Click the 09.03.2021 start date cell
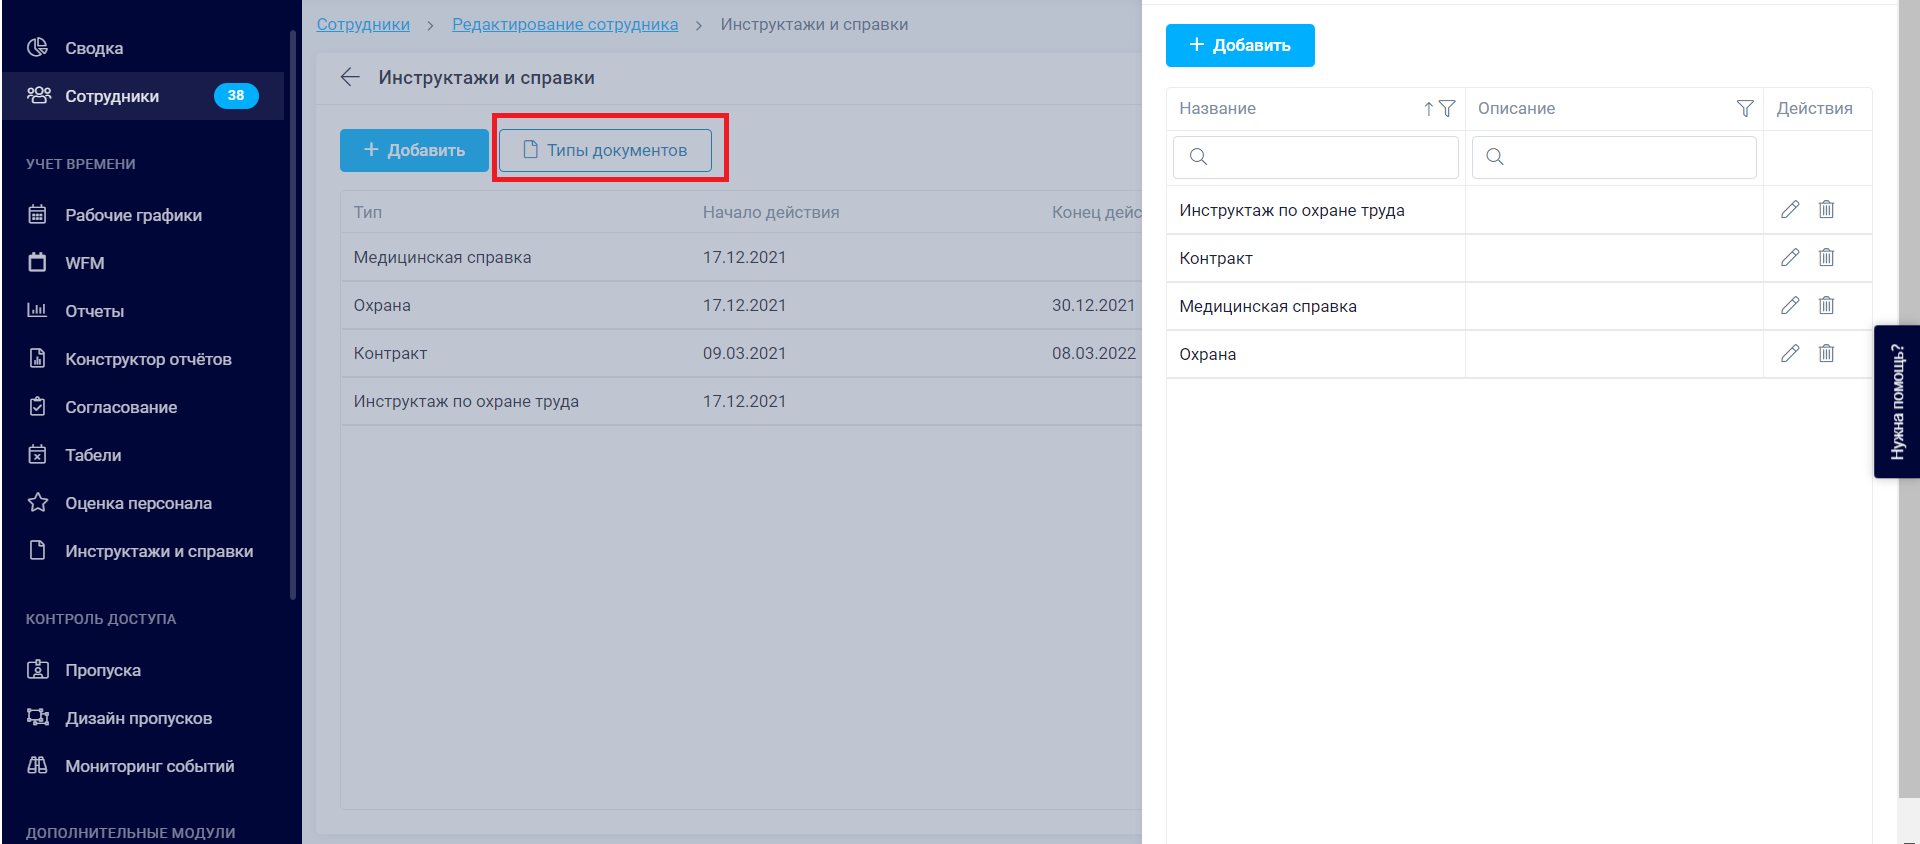 pos(744,353)
